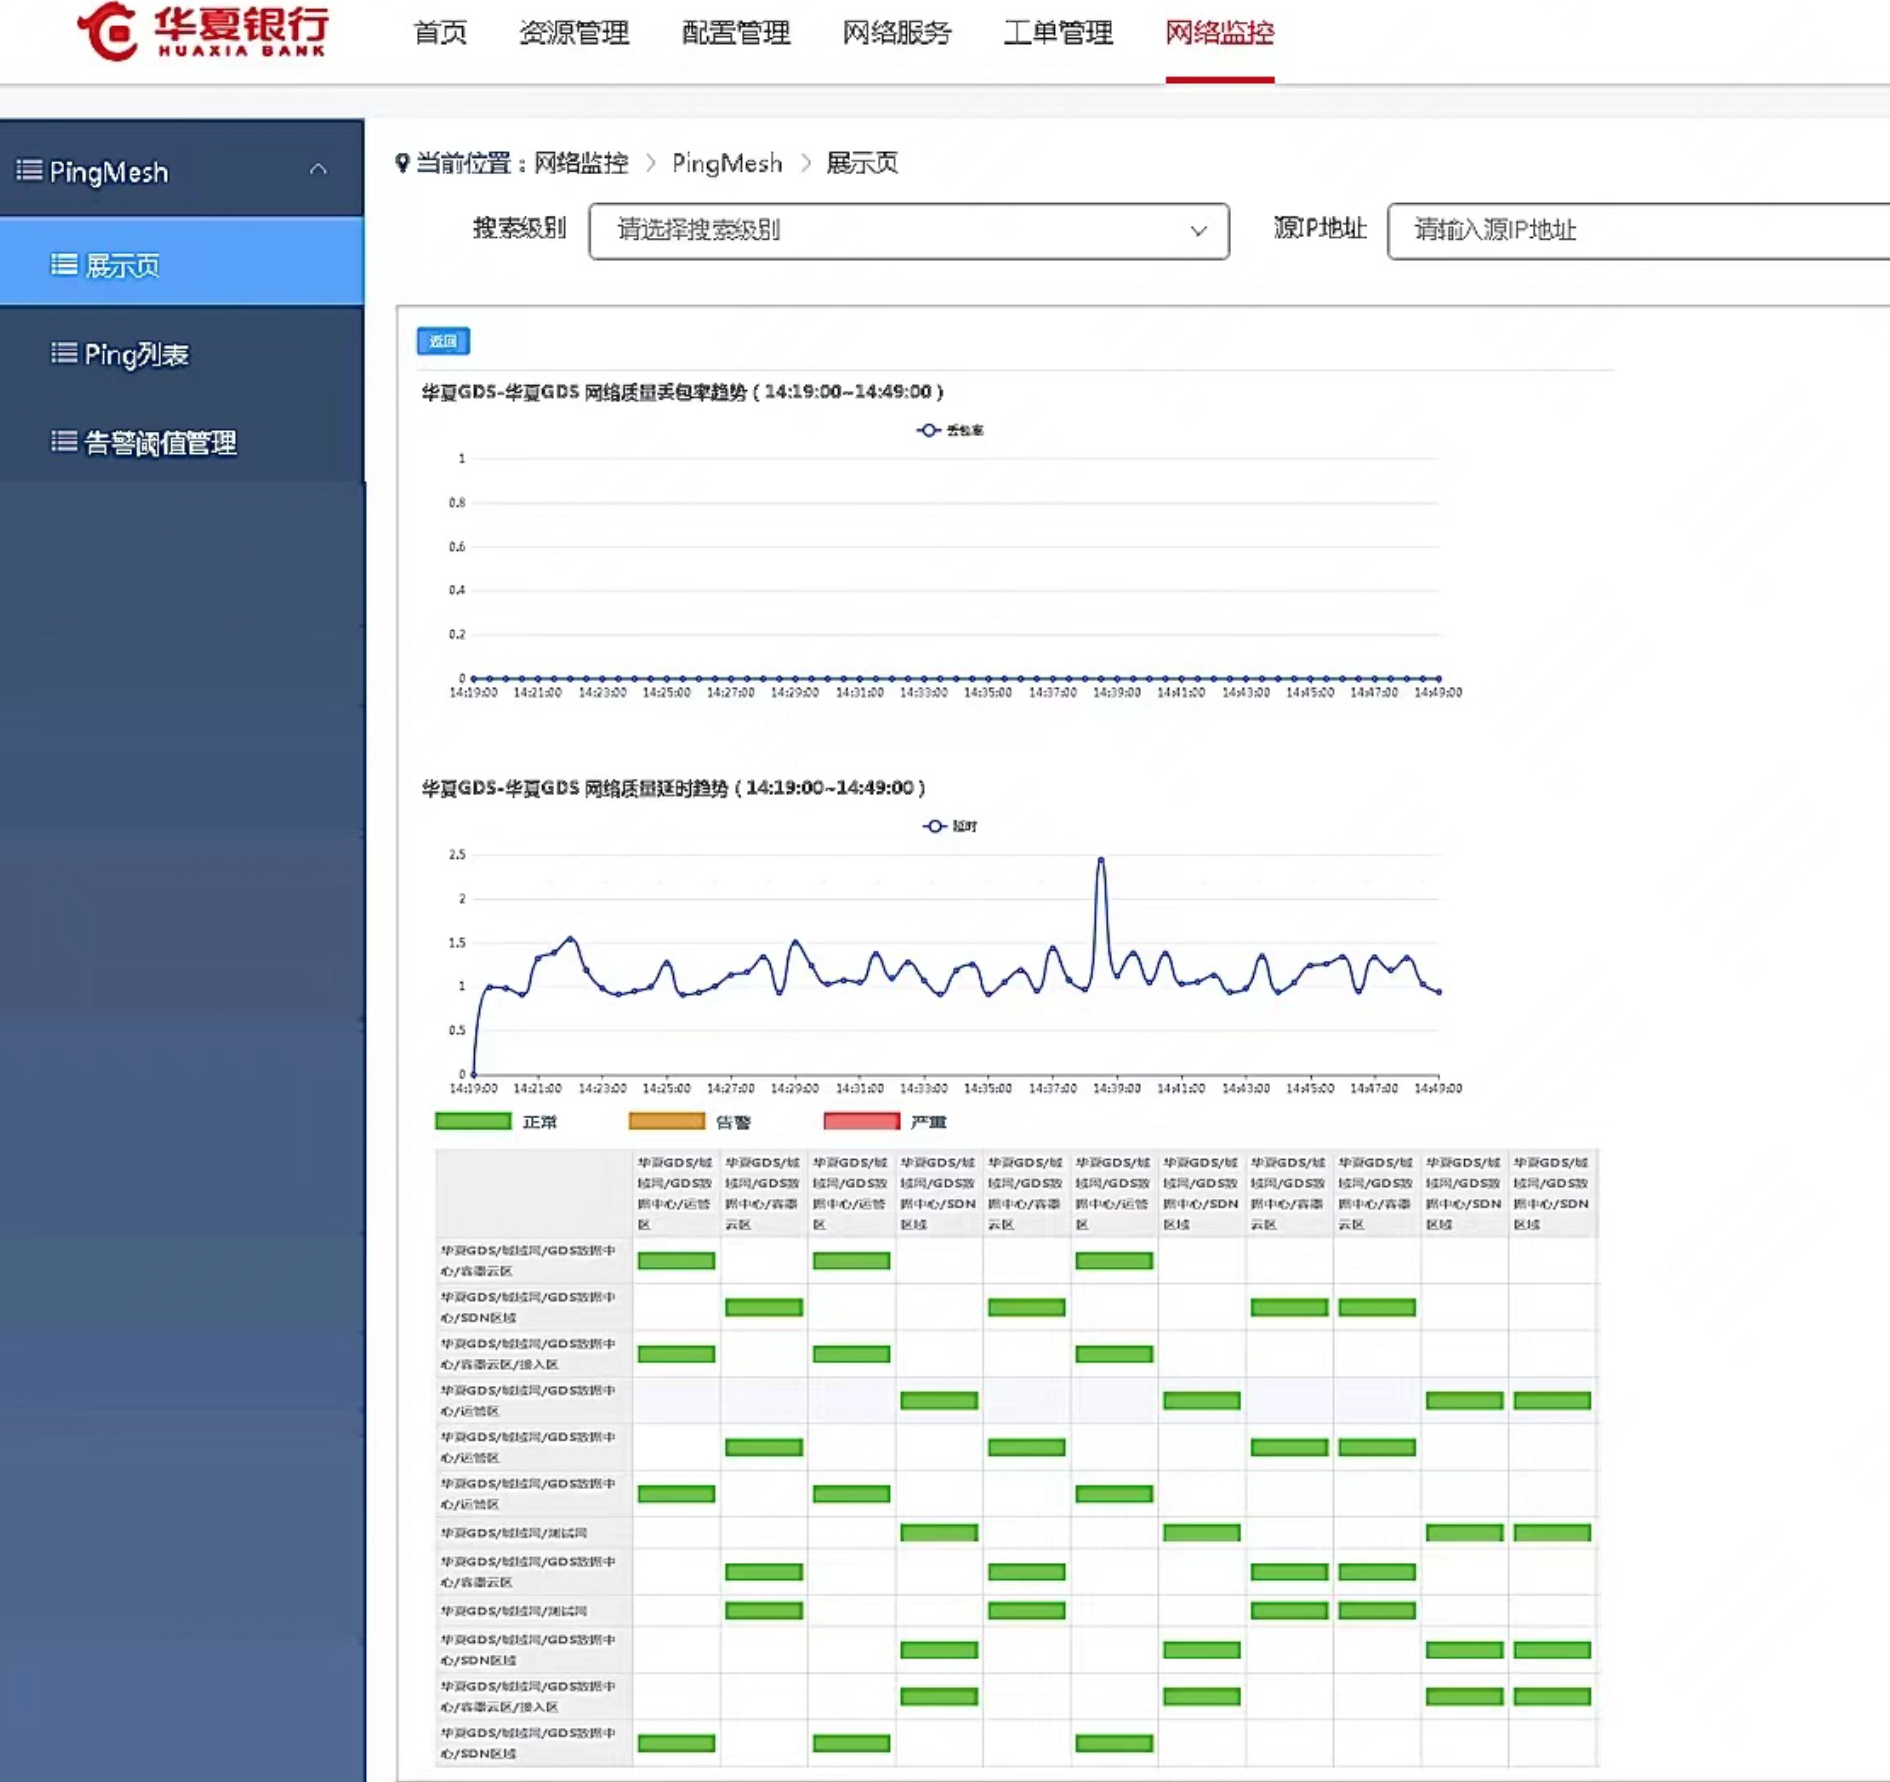Open the 网络服务 menu tab
1890x1782 pixels.
pos(897,33)
